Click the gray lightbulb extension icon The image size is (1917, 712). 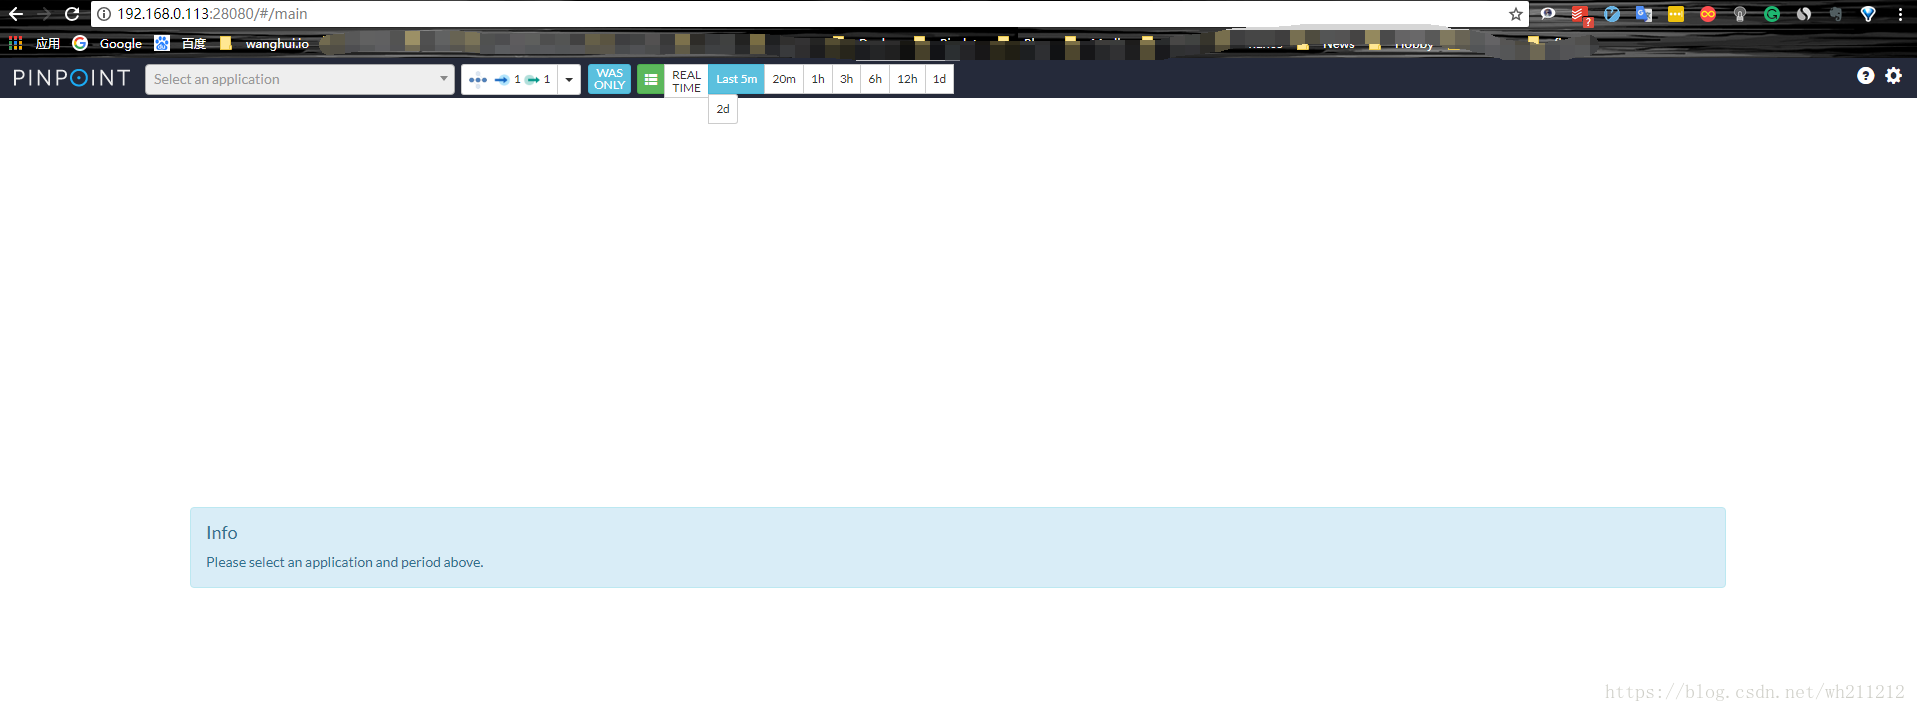(1740, 14)
